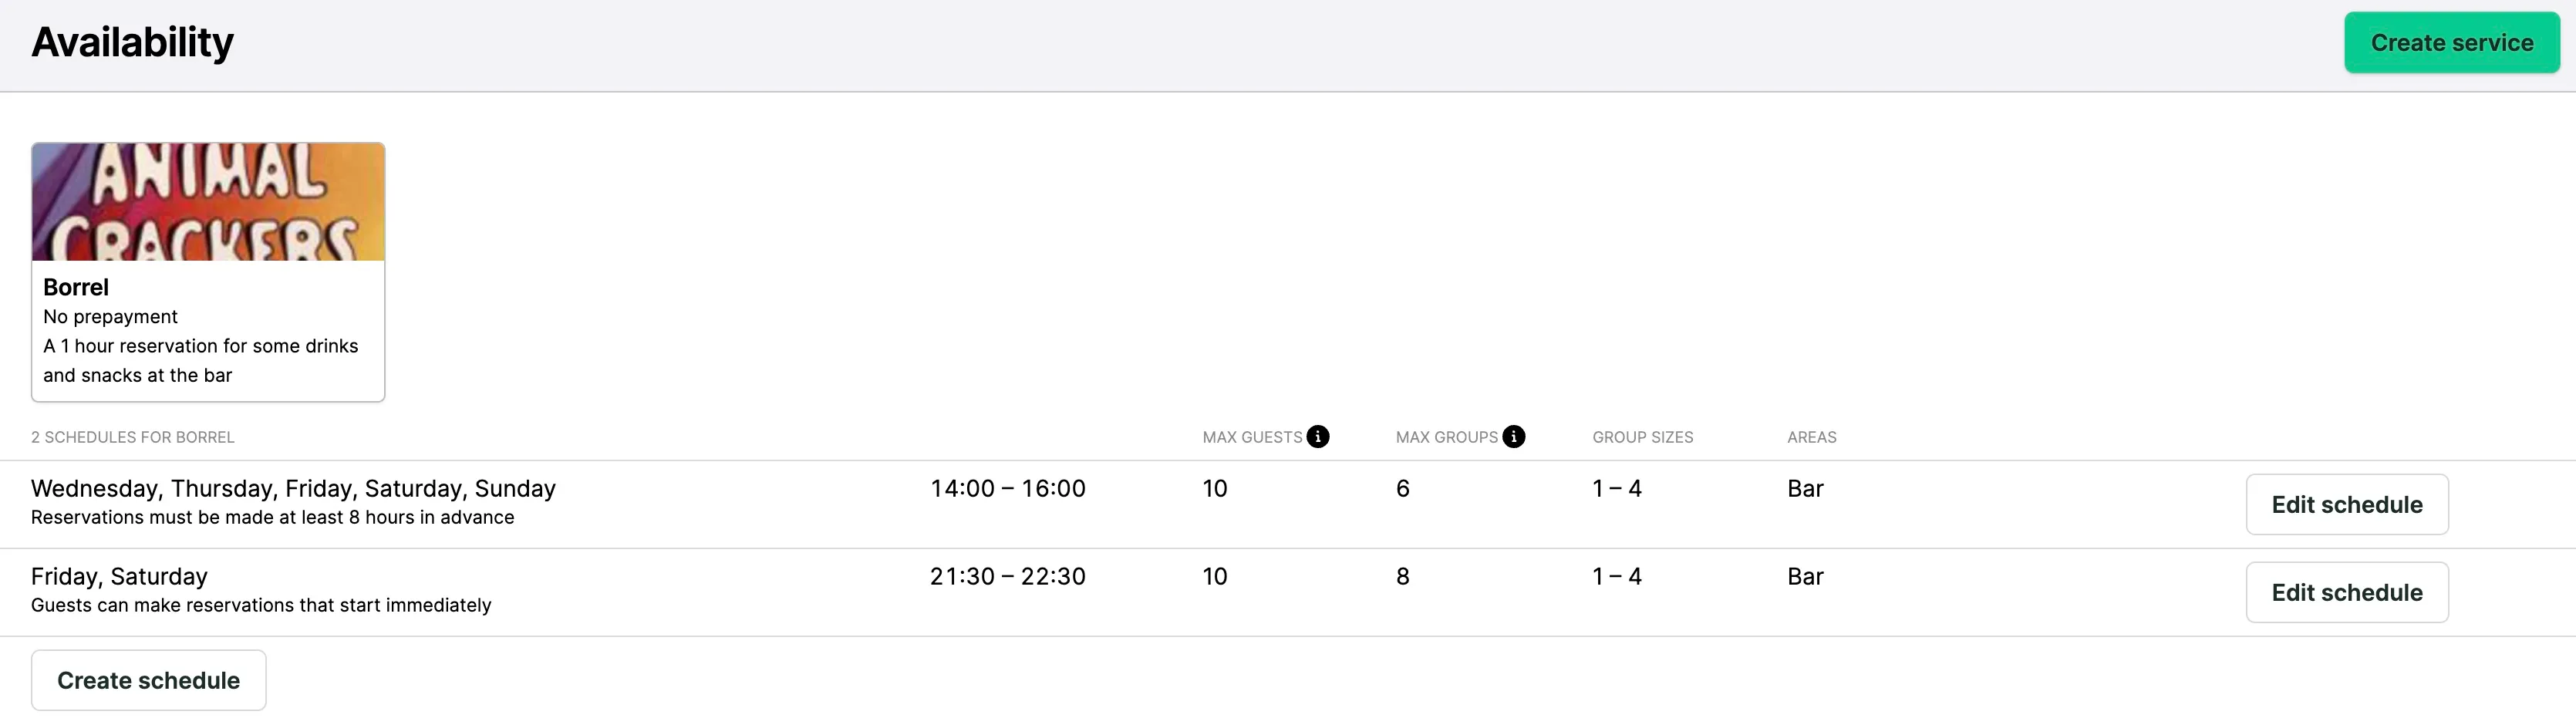Image resolution: width=2576 pixels, height=725 pixels.
Task: Select the 21:30 – 22:30 time range
Action: tap(1007, 576)
